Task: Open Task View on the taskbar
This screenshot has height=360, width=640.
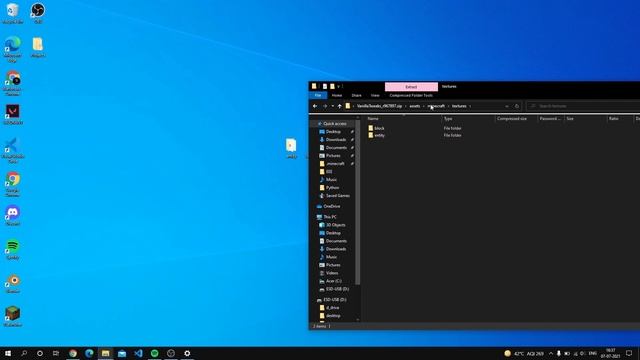Action: (x=56, y=353)
